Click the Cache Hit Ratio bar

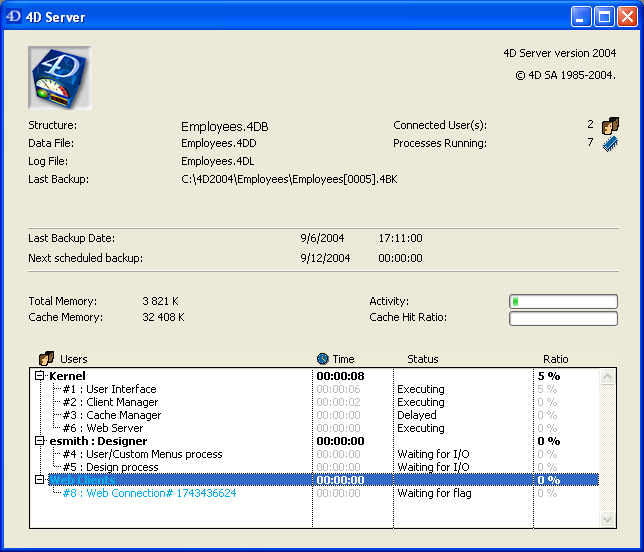[x=563, y=319]
